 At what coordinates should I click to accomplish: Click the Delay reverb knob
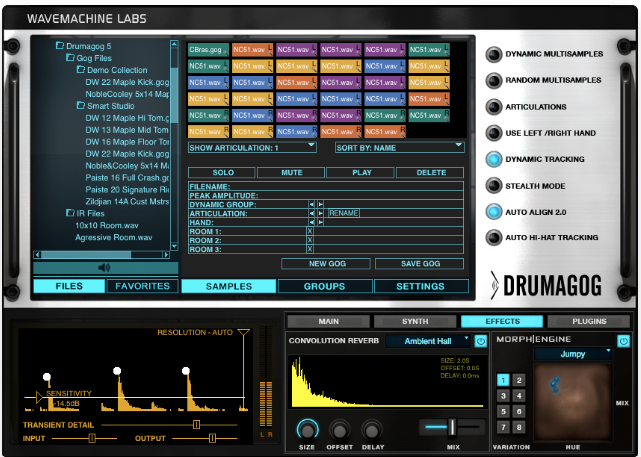pyautogui.click(x=372, y=430)
